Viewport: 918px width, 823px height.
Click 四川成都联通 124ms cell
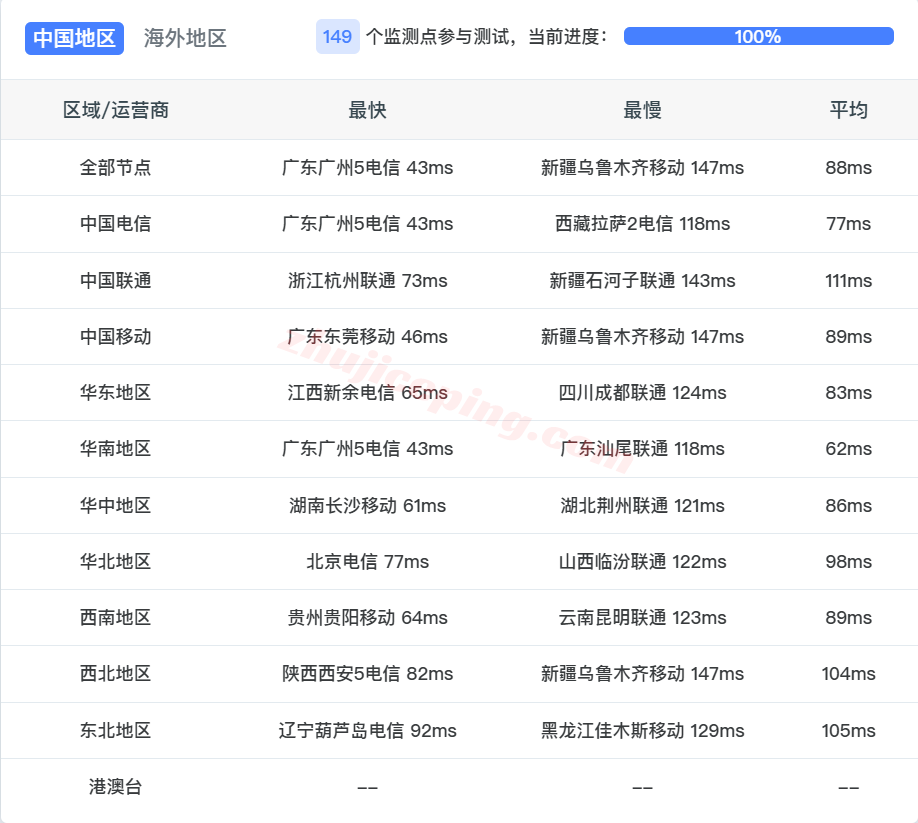tap(642, 392)
